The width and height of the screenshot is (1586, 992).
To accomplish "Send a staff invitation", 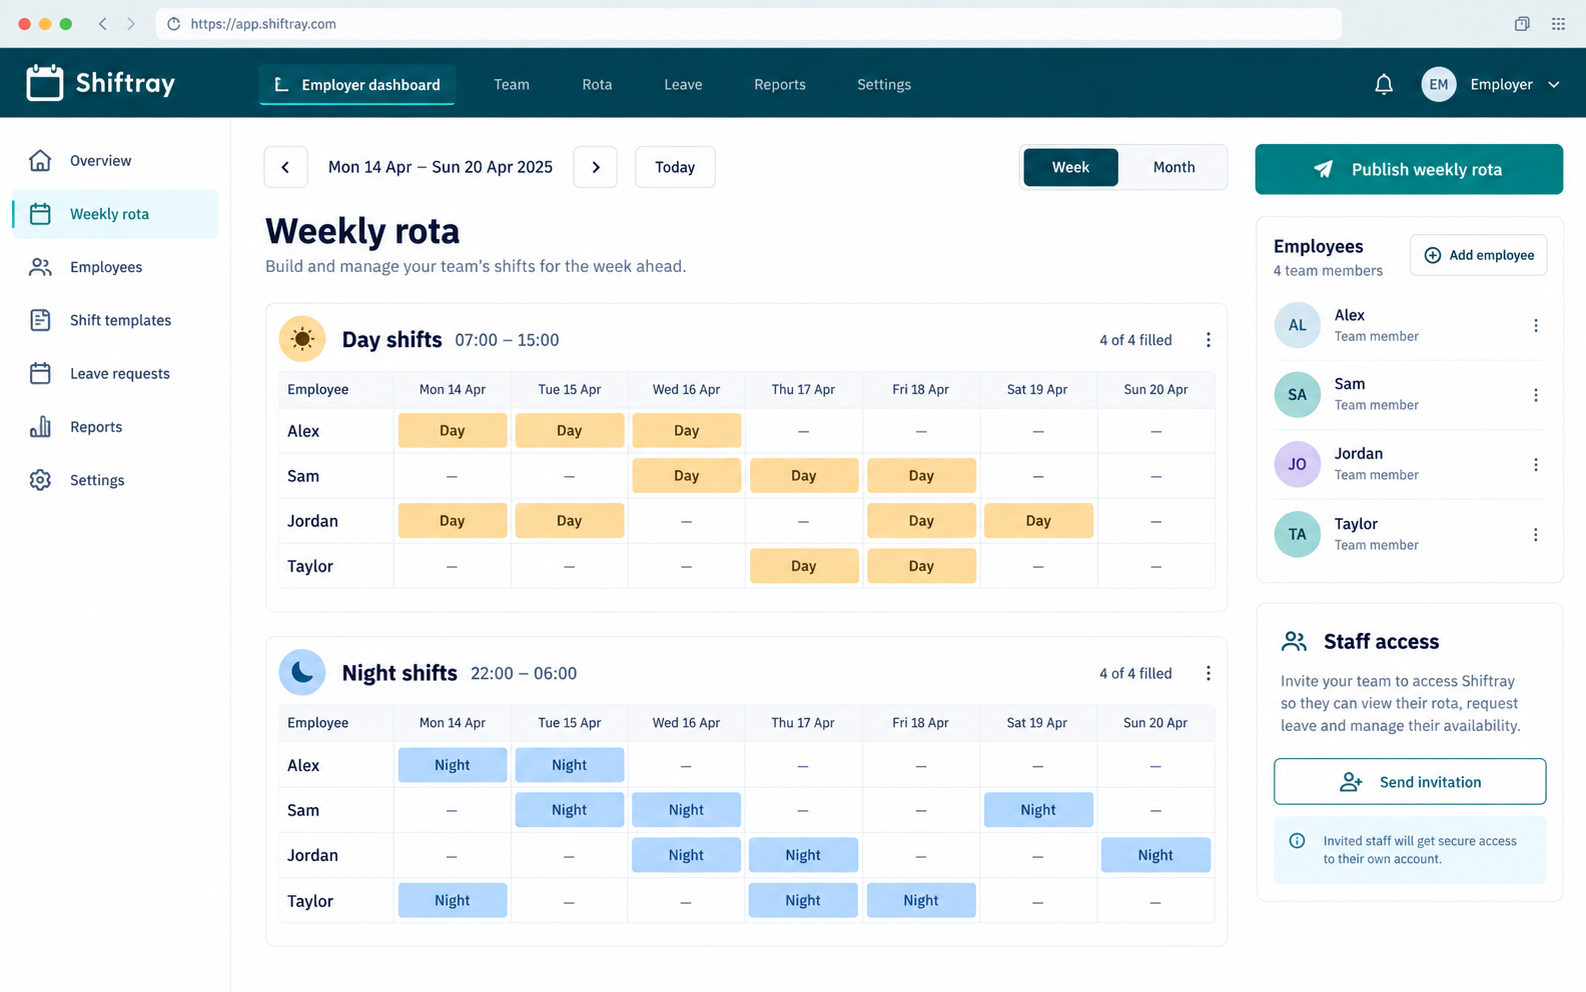I will pos(1409,782).
